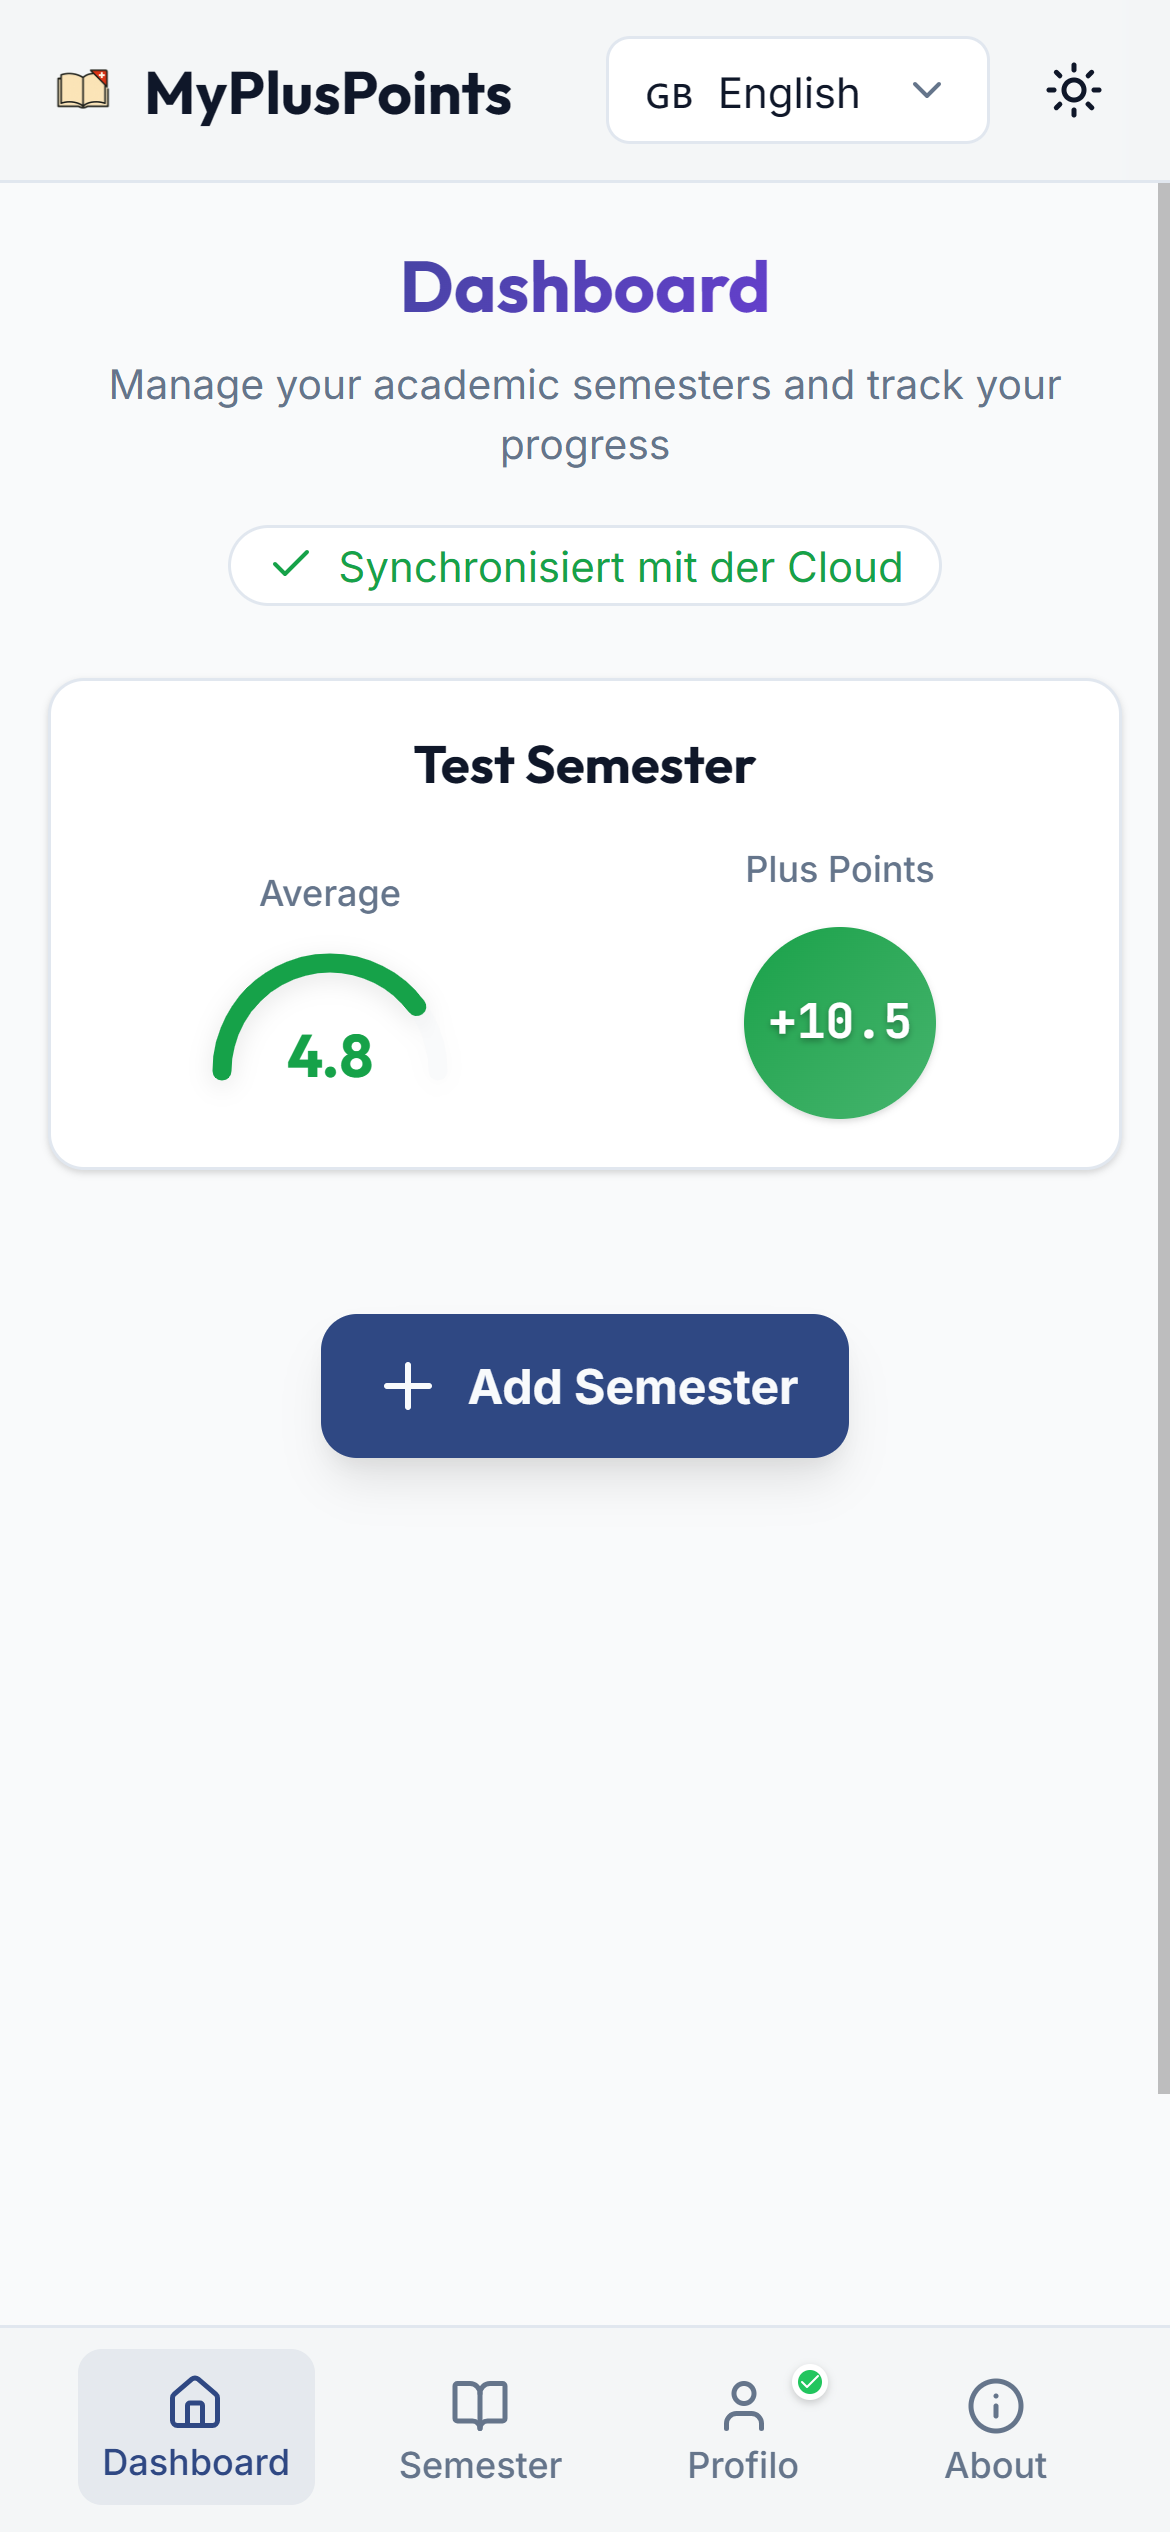1170x2532 pixels.
Task: Click the Synchronisiert mit der Cloud badge
Action: point(584,566)
